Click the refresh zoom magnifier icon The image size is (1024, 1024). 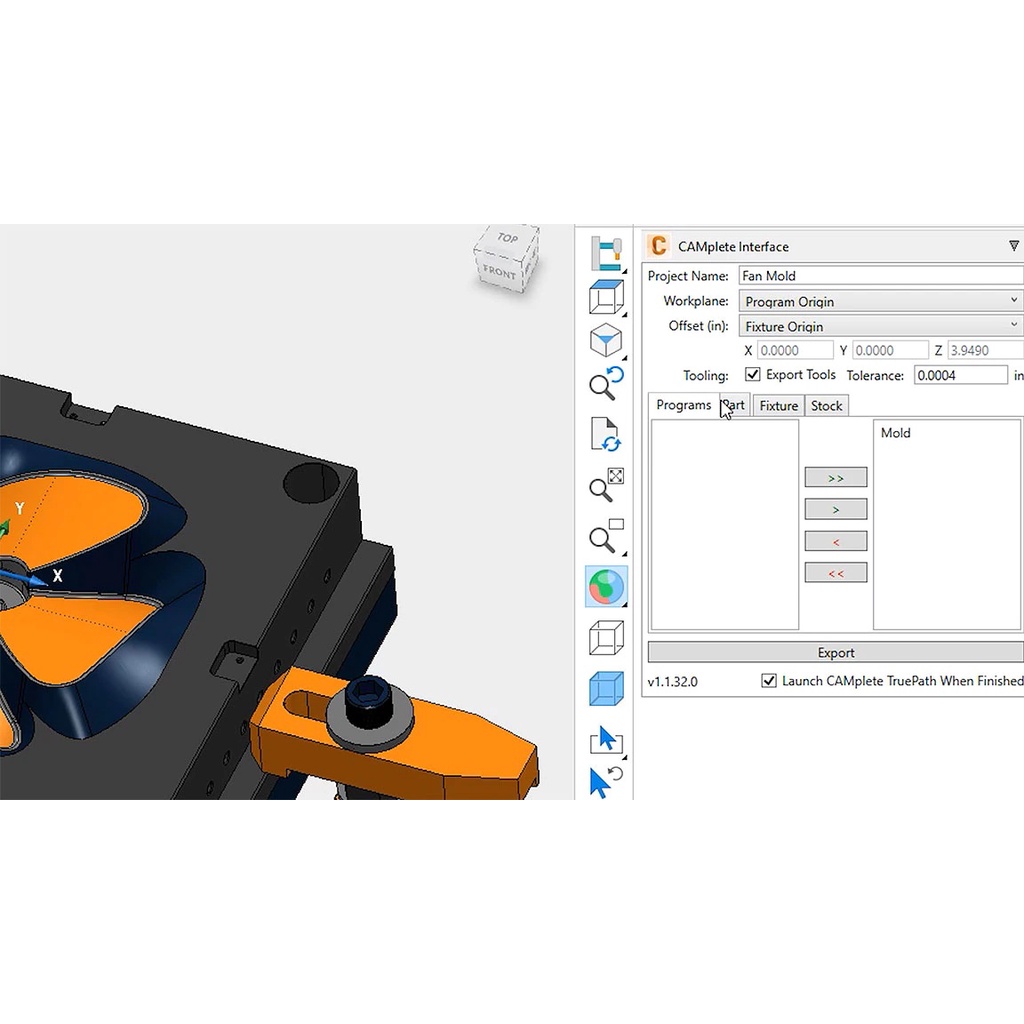tap(606, 383)
